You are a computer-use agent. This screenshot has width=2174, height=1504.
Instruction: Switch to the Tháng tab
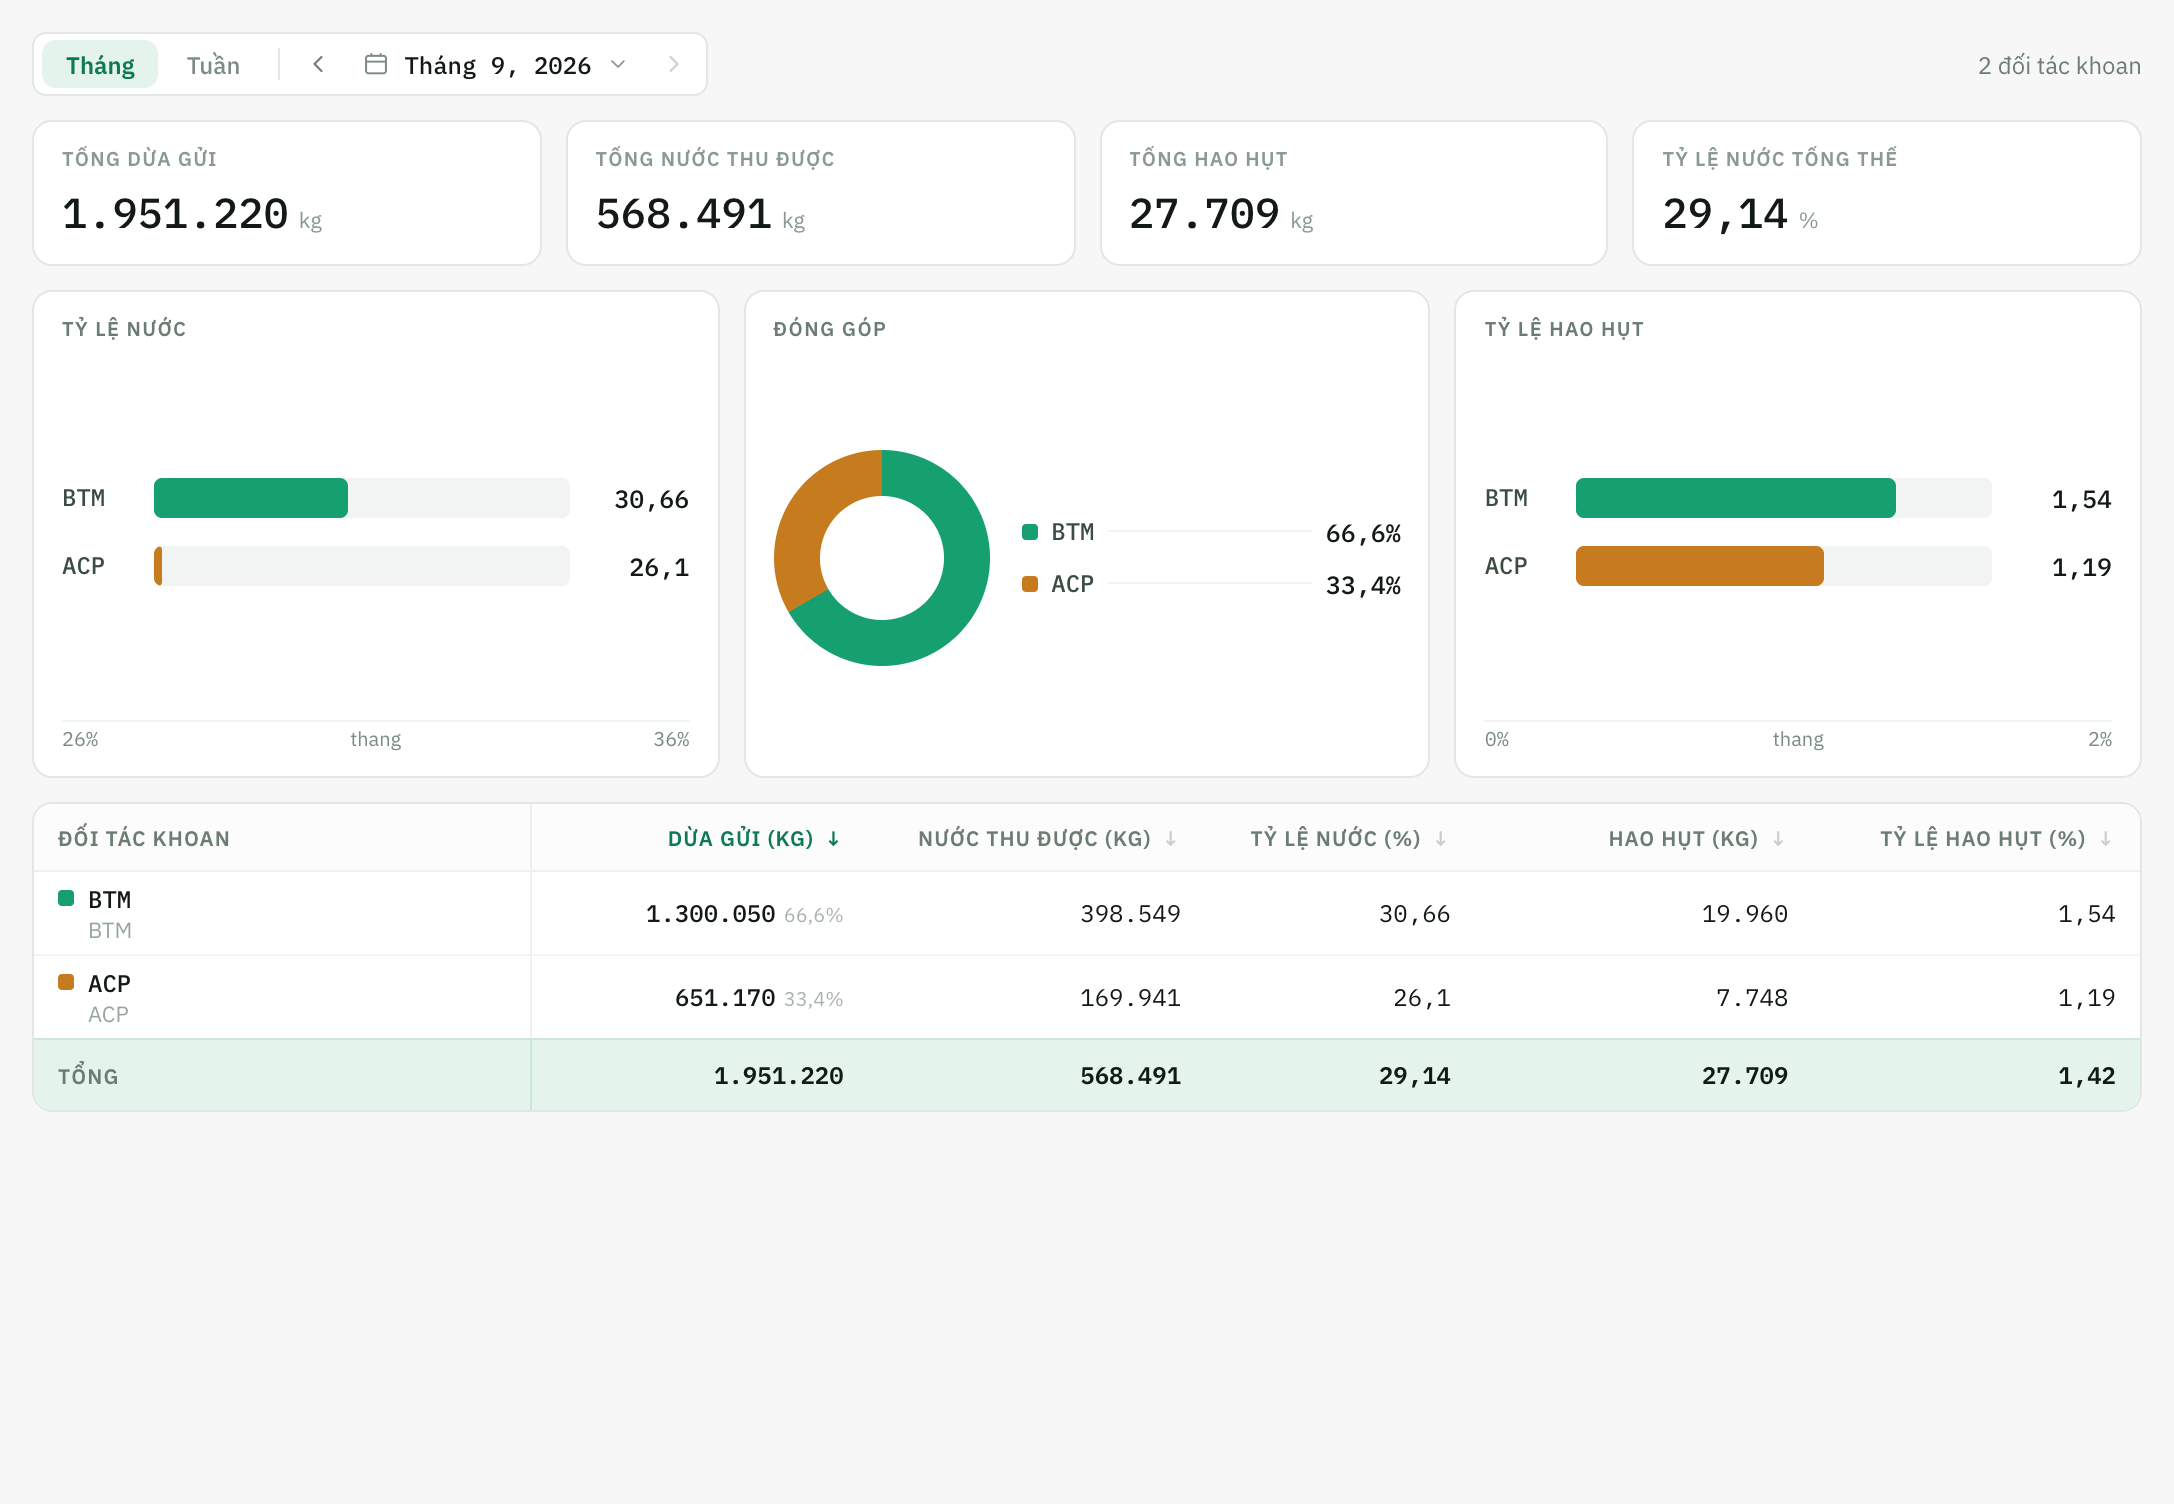pos(100,65)
